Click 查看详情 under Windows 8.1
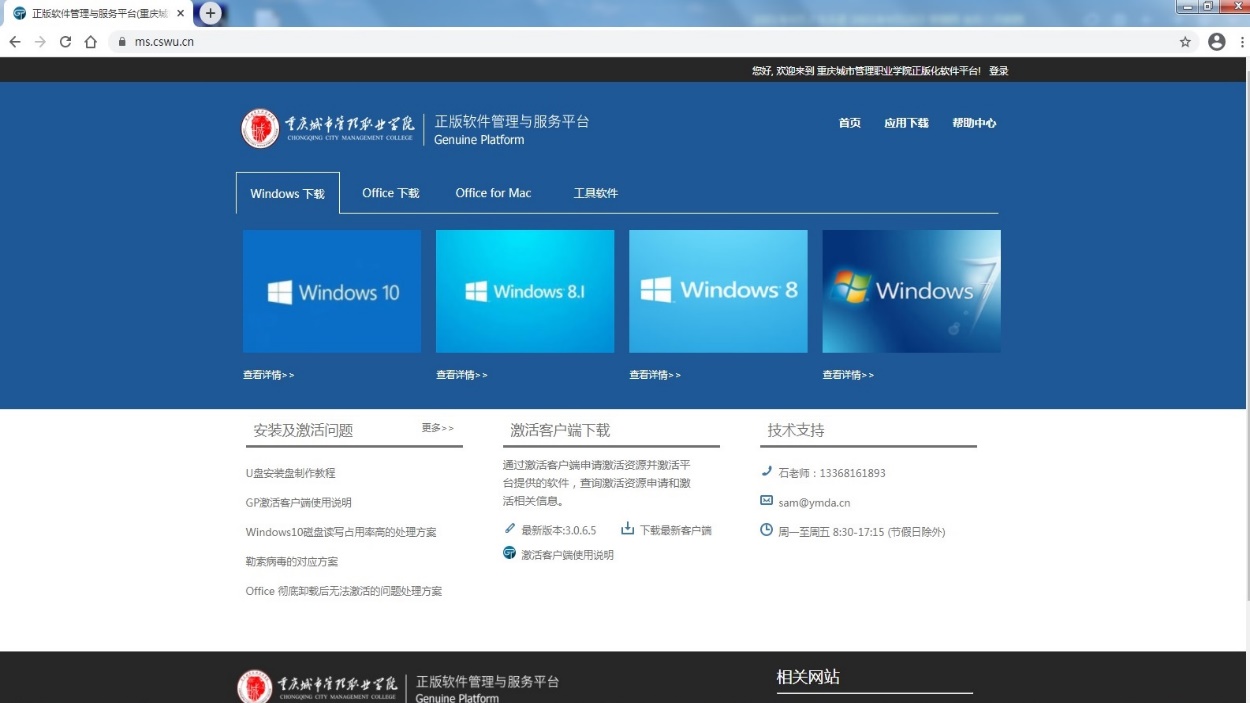 pyautogui.click(x=462, y=375)
